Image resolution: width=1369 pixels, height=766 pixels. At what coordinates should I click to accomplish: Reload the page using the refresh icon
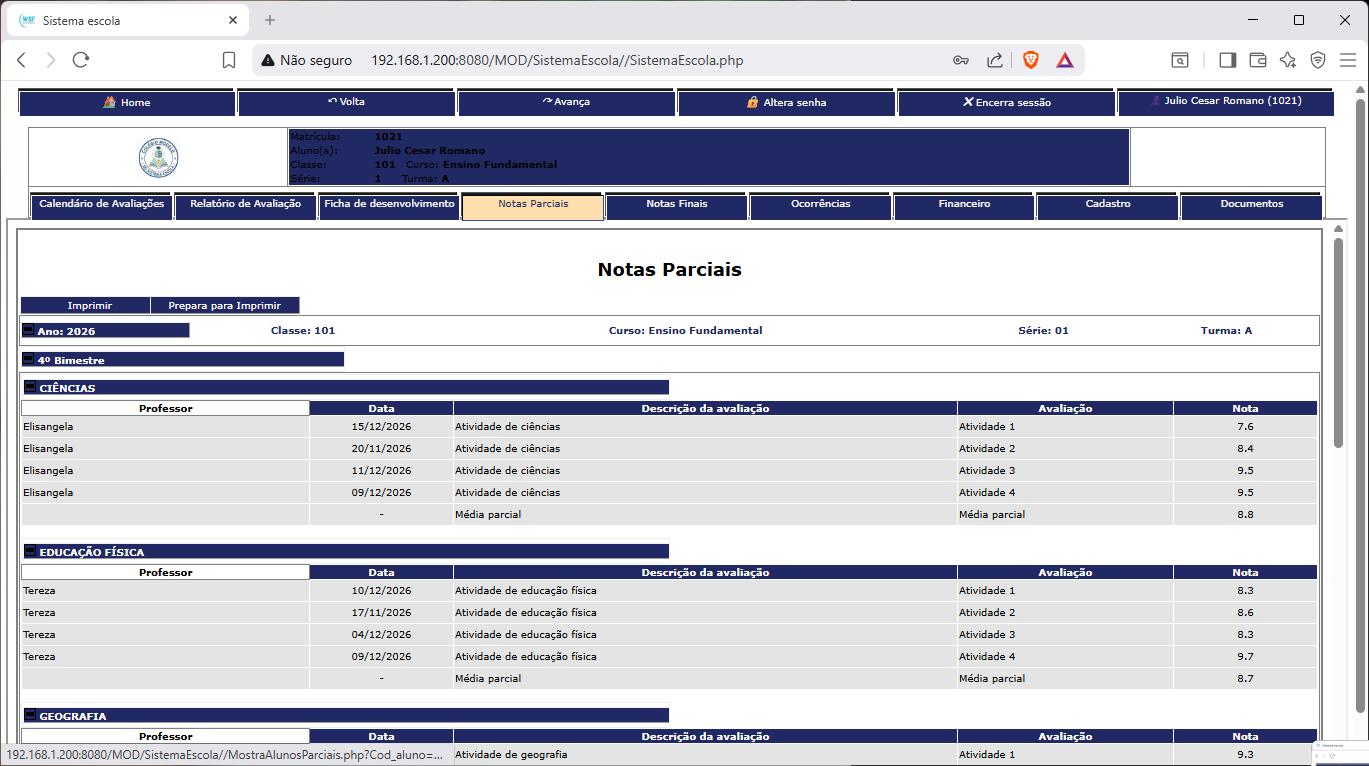tap(81, 60)
